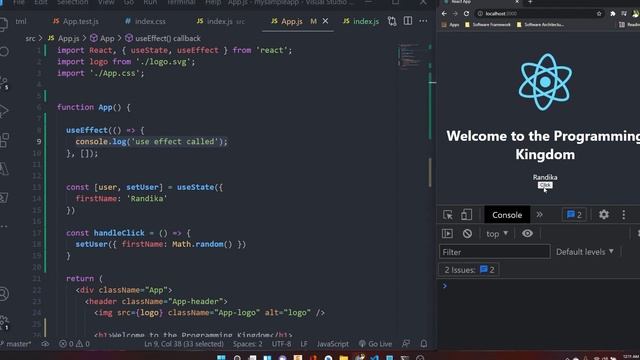Open the editor More Actions ellipsis
Screen dimensions: 640x360
(423, 20)
